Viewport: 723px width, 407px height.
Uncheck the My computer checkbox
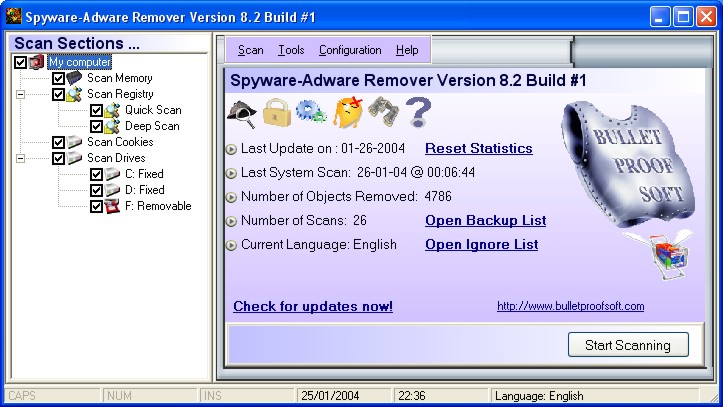point(20,62)
